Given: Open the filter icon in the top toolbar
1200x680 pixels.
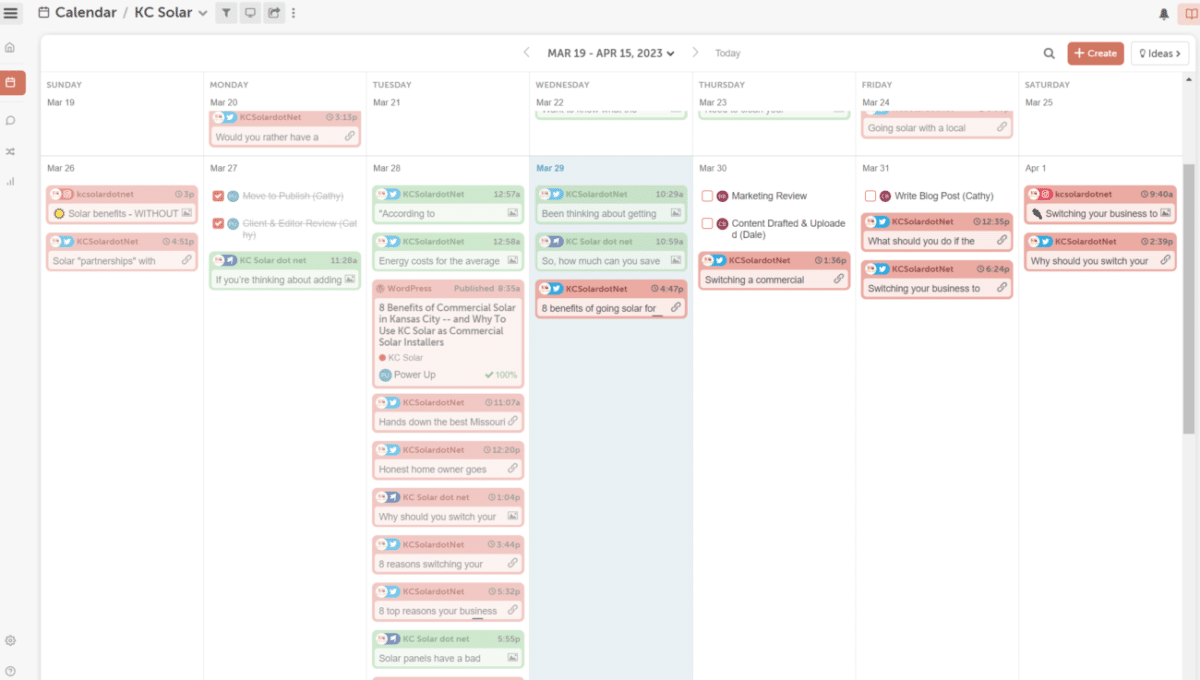Looking at the screenshot, I should [x=226, y=12].
